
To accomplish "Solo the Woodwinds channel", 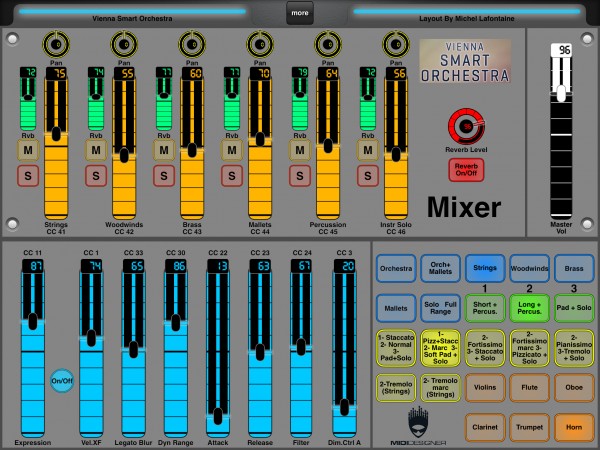I will pos(96,176).
